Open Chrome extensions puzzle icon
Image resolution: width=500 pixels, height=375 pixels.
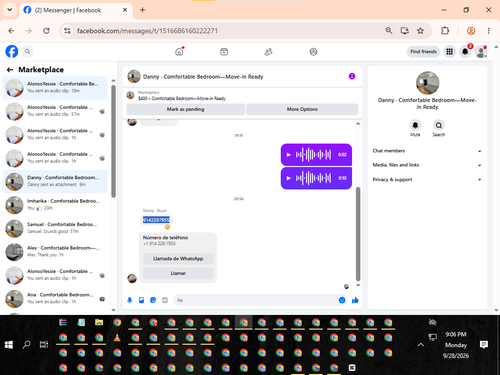[445, 31]
